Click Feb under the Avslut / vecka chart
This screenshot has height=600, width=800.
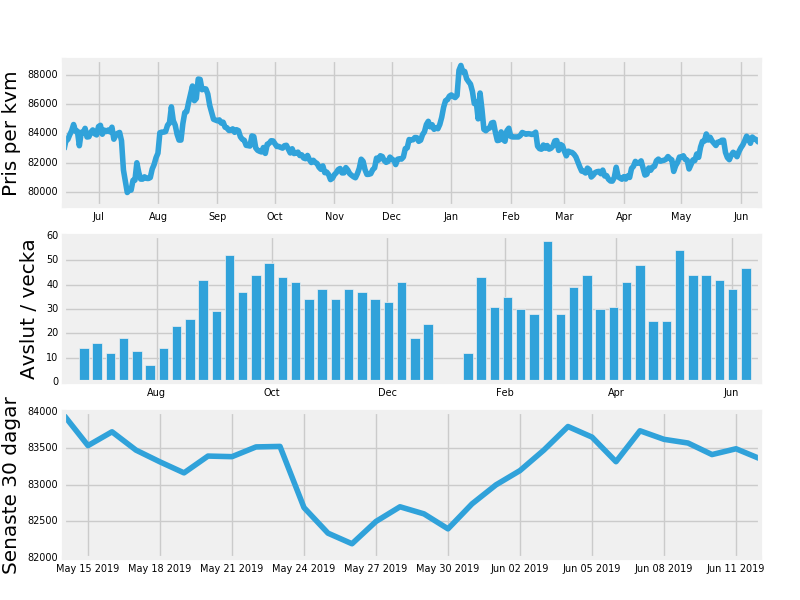(505, 392)
